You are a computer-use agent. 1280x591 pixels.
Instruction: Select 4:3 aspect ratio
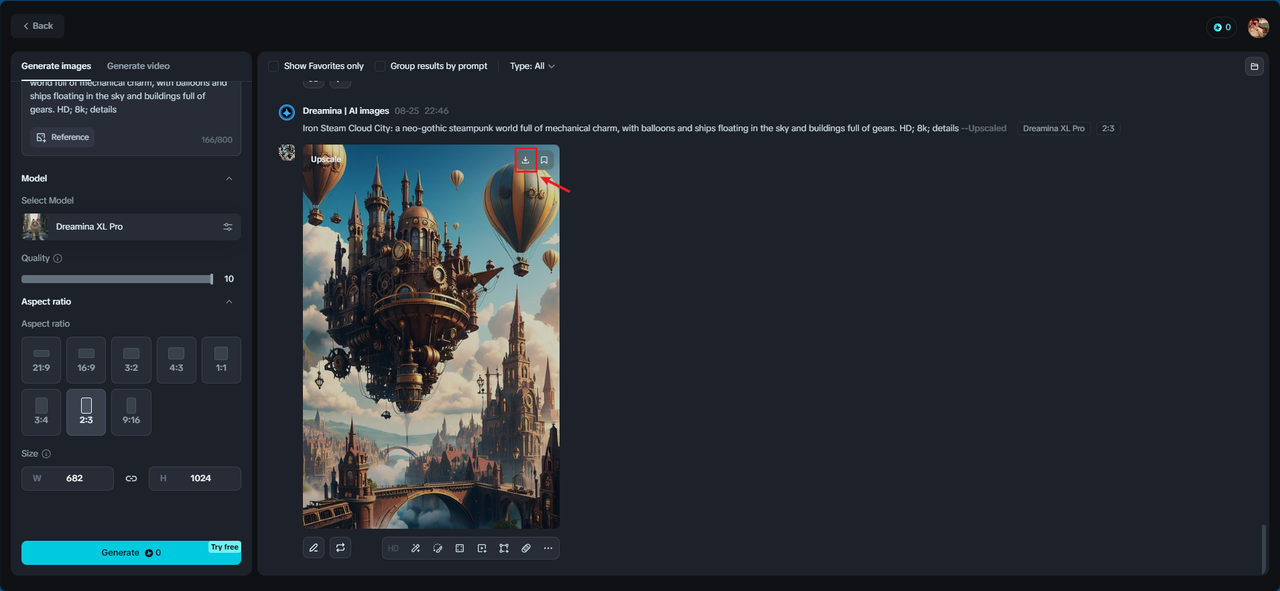[x=176, y=360]
